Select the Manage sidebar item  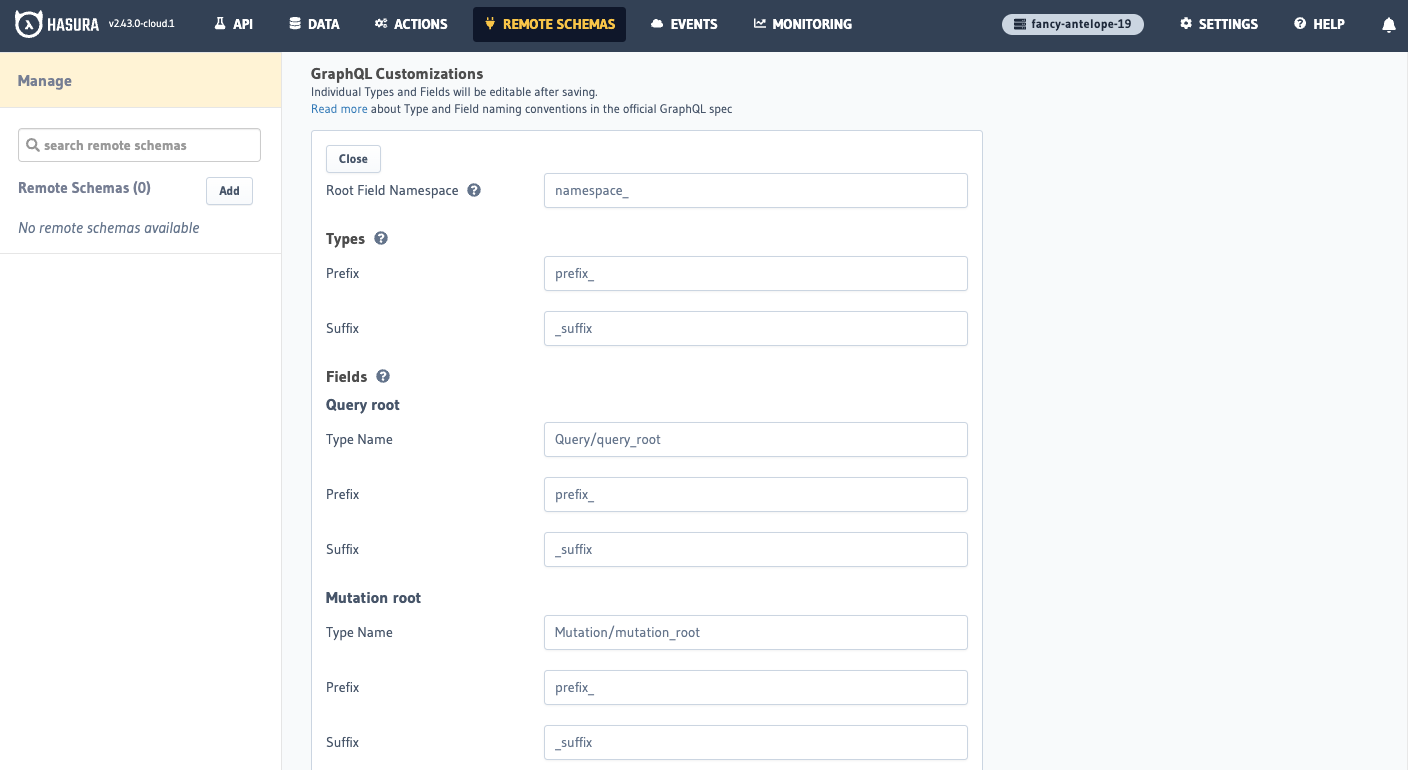(45, 80)
